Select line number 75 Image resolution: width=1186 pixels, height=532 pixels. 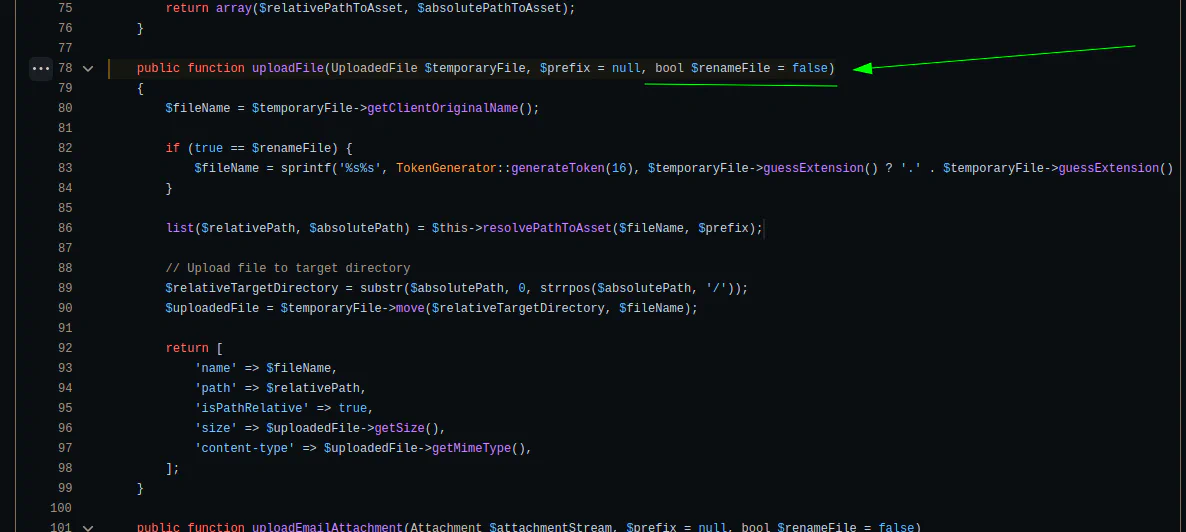click(x=65, y=8)
